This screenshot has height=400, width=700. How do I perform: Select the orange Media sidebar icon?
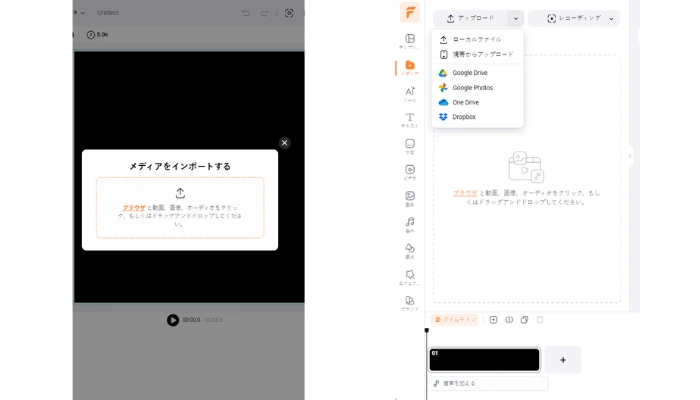[409, 67]
